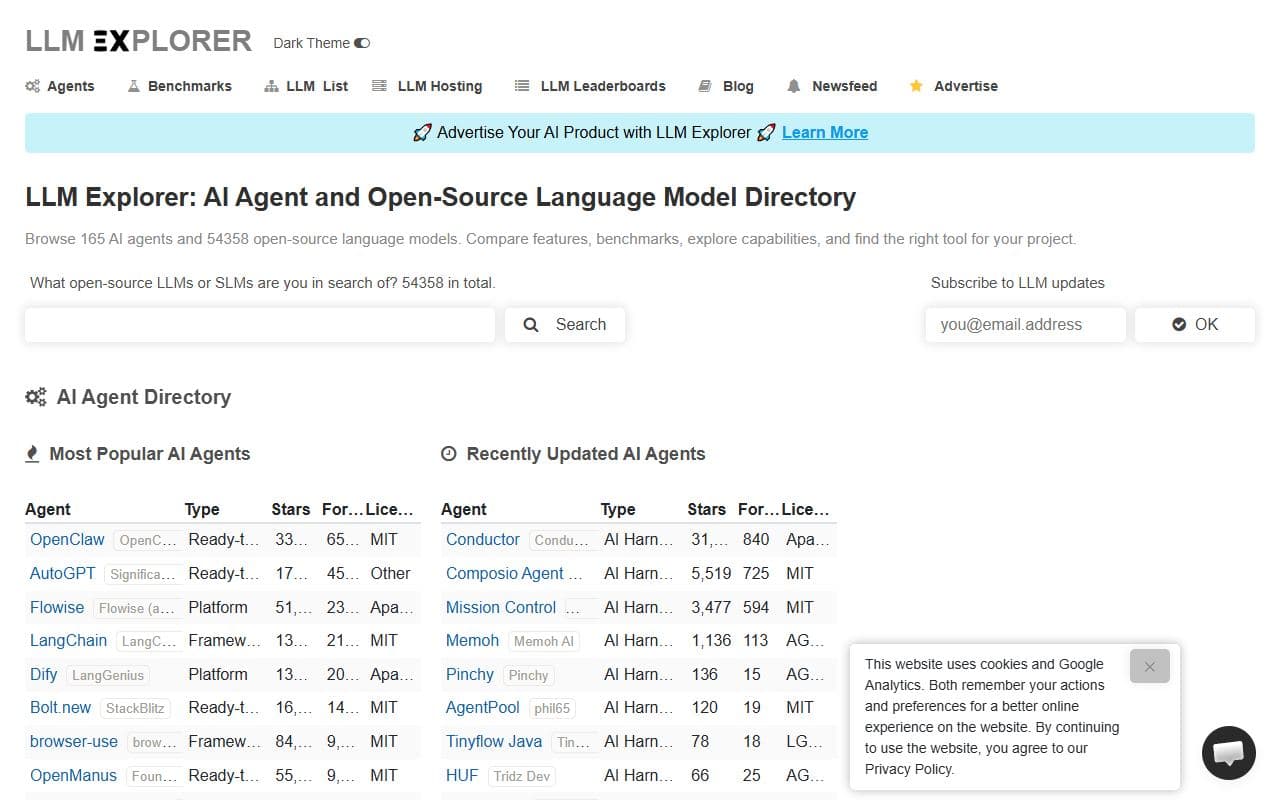The image size is (1280, 800).
Task: Click the book icon beside Blog
Action: click(x=705, y=86)
